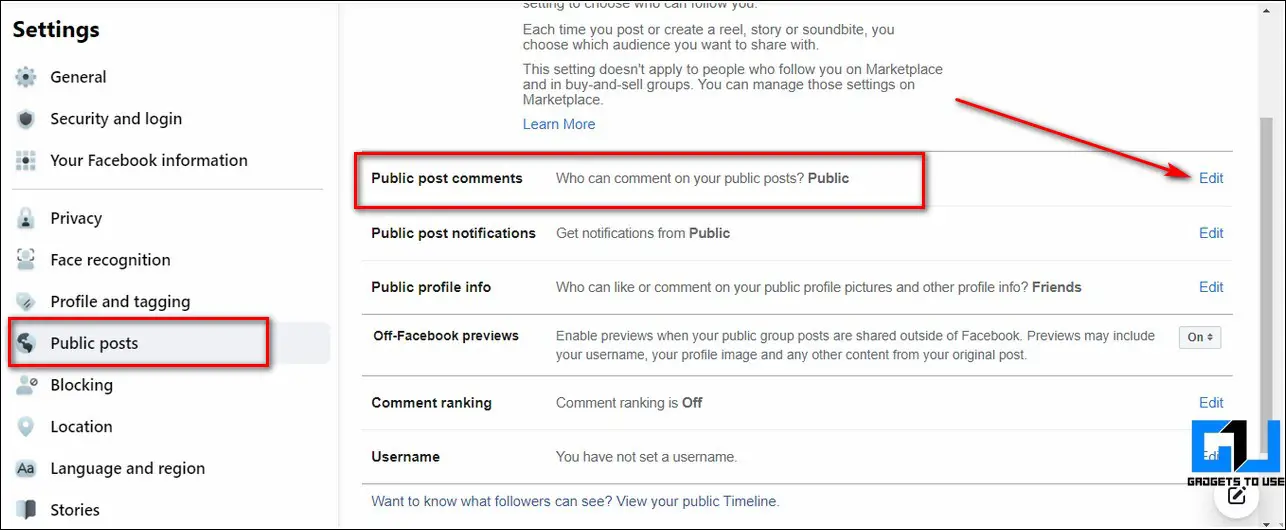Click the Learn More link
1286x530 pixels.
(x=559, y=124)
